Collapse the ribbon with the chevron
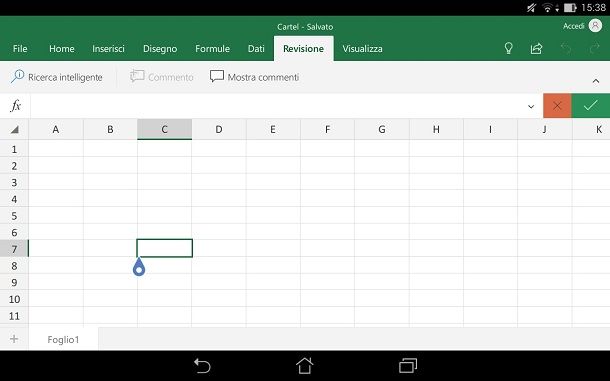The height and width of the screenshot is (381, 610). pyautogui.click(x=596, y=81)
